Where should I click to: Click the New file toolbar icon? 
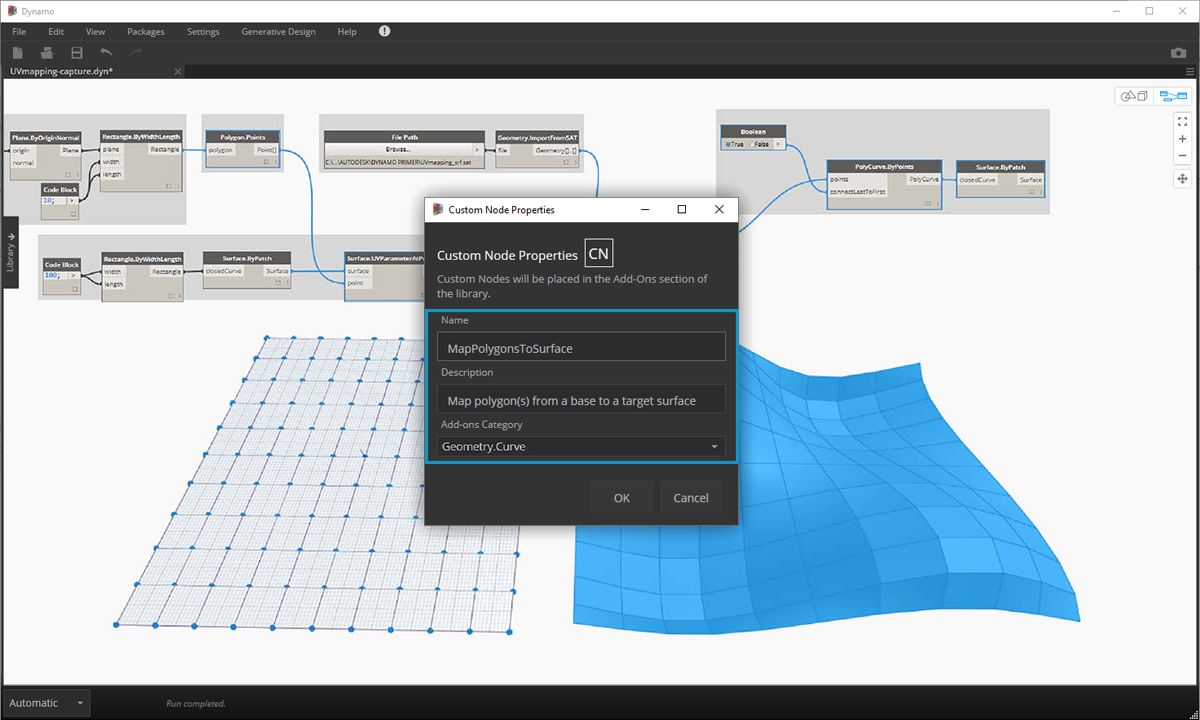coord(17,52)
